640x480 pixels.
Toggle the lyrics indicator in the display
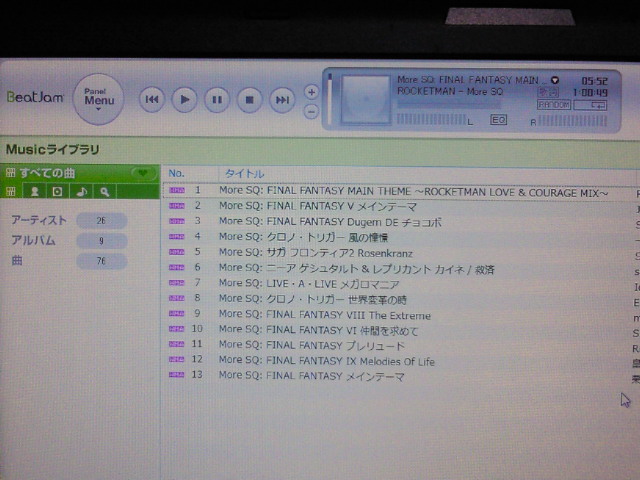tap(548, 92)
